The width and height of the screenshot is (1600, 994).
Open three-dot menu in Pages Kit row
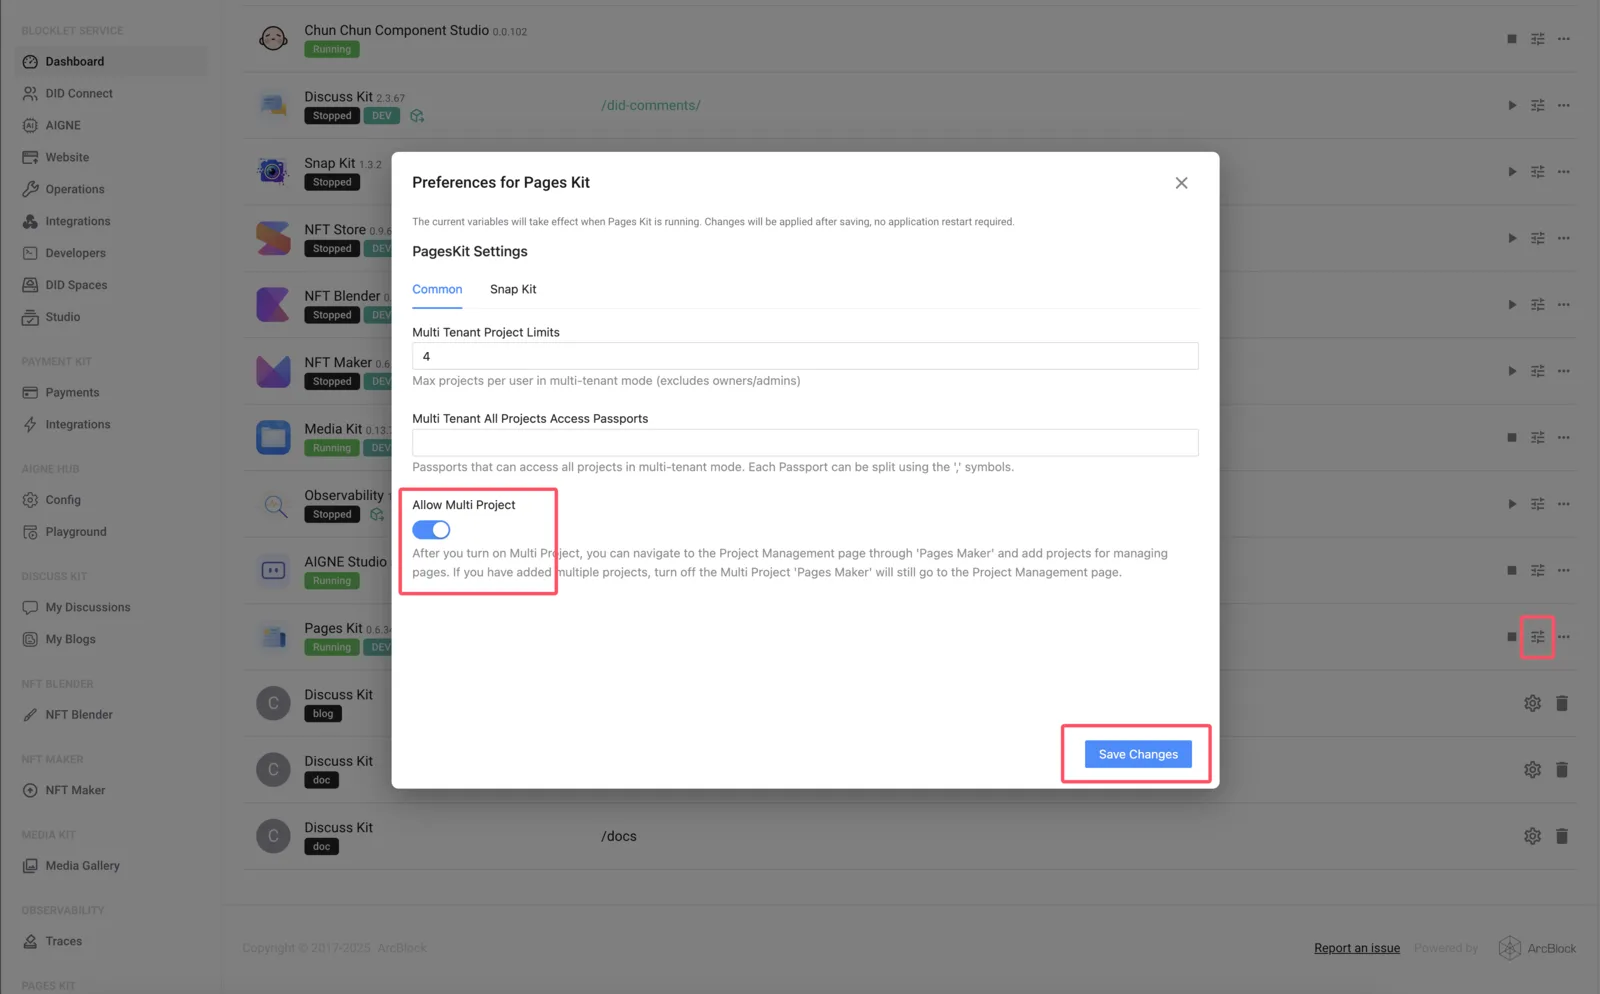point(1564,637)
